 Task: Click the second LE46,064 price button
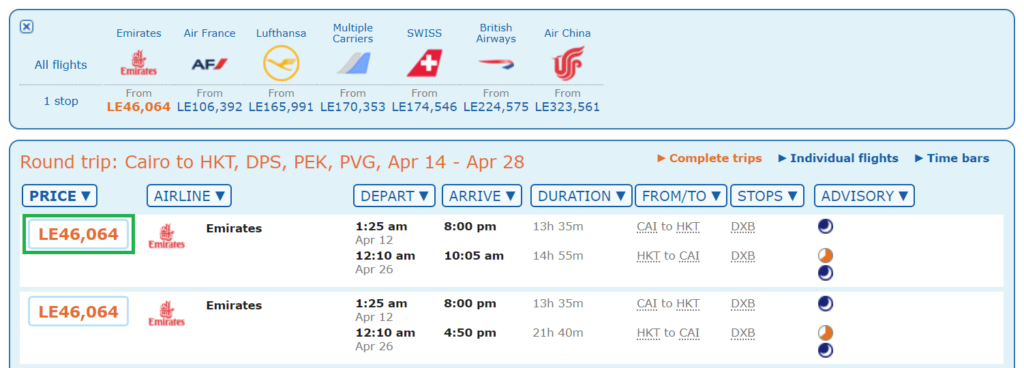pyautogui.click(x=78, y=311)
